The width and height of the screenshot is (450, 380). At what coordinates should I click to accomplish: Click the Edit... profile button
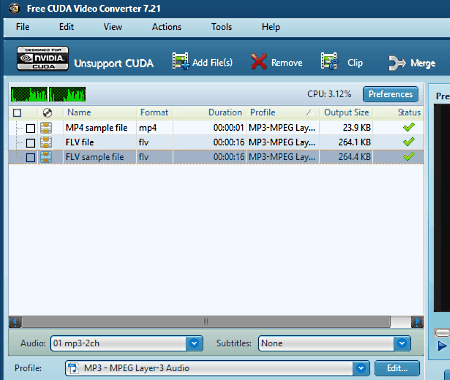click(397, 368)
